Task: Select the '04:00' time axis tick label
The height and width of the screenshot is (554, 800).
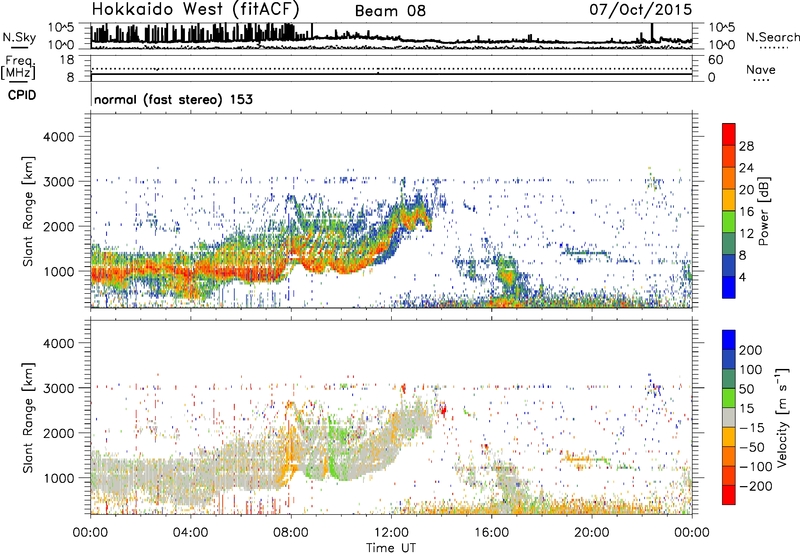Action: [x=190, y=533]
